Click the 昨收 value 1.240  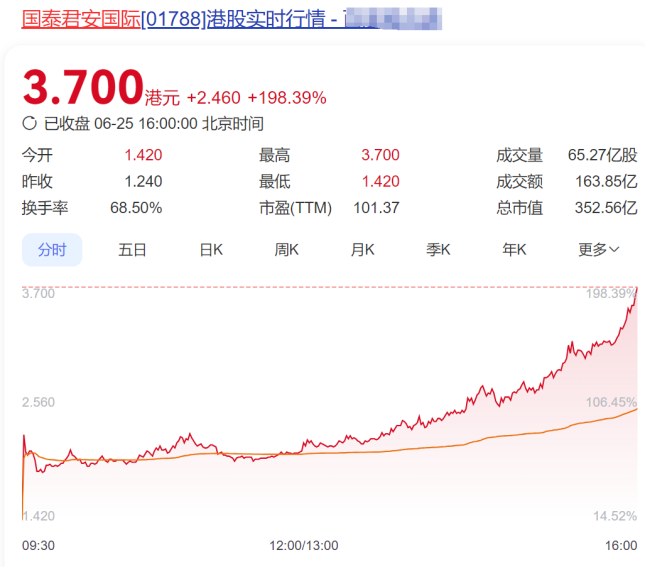click(x=143, y=181)
